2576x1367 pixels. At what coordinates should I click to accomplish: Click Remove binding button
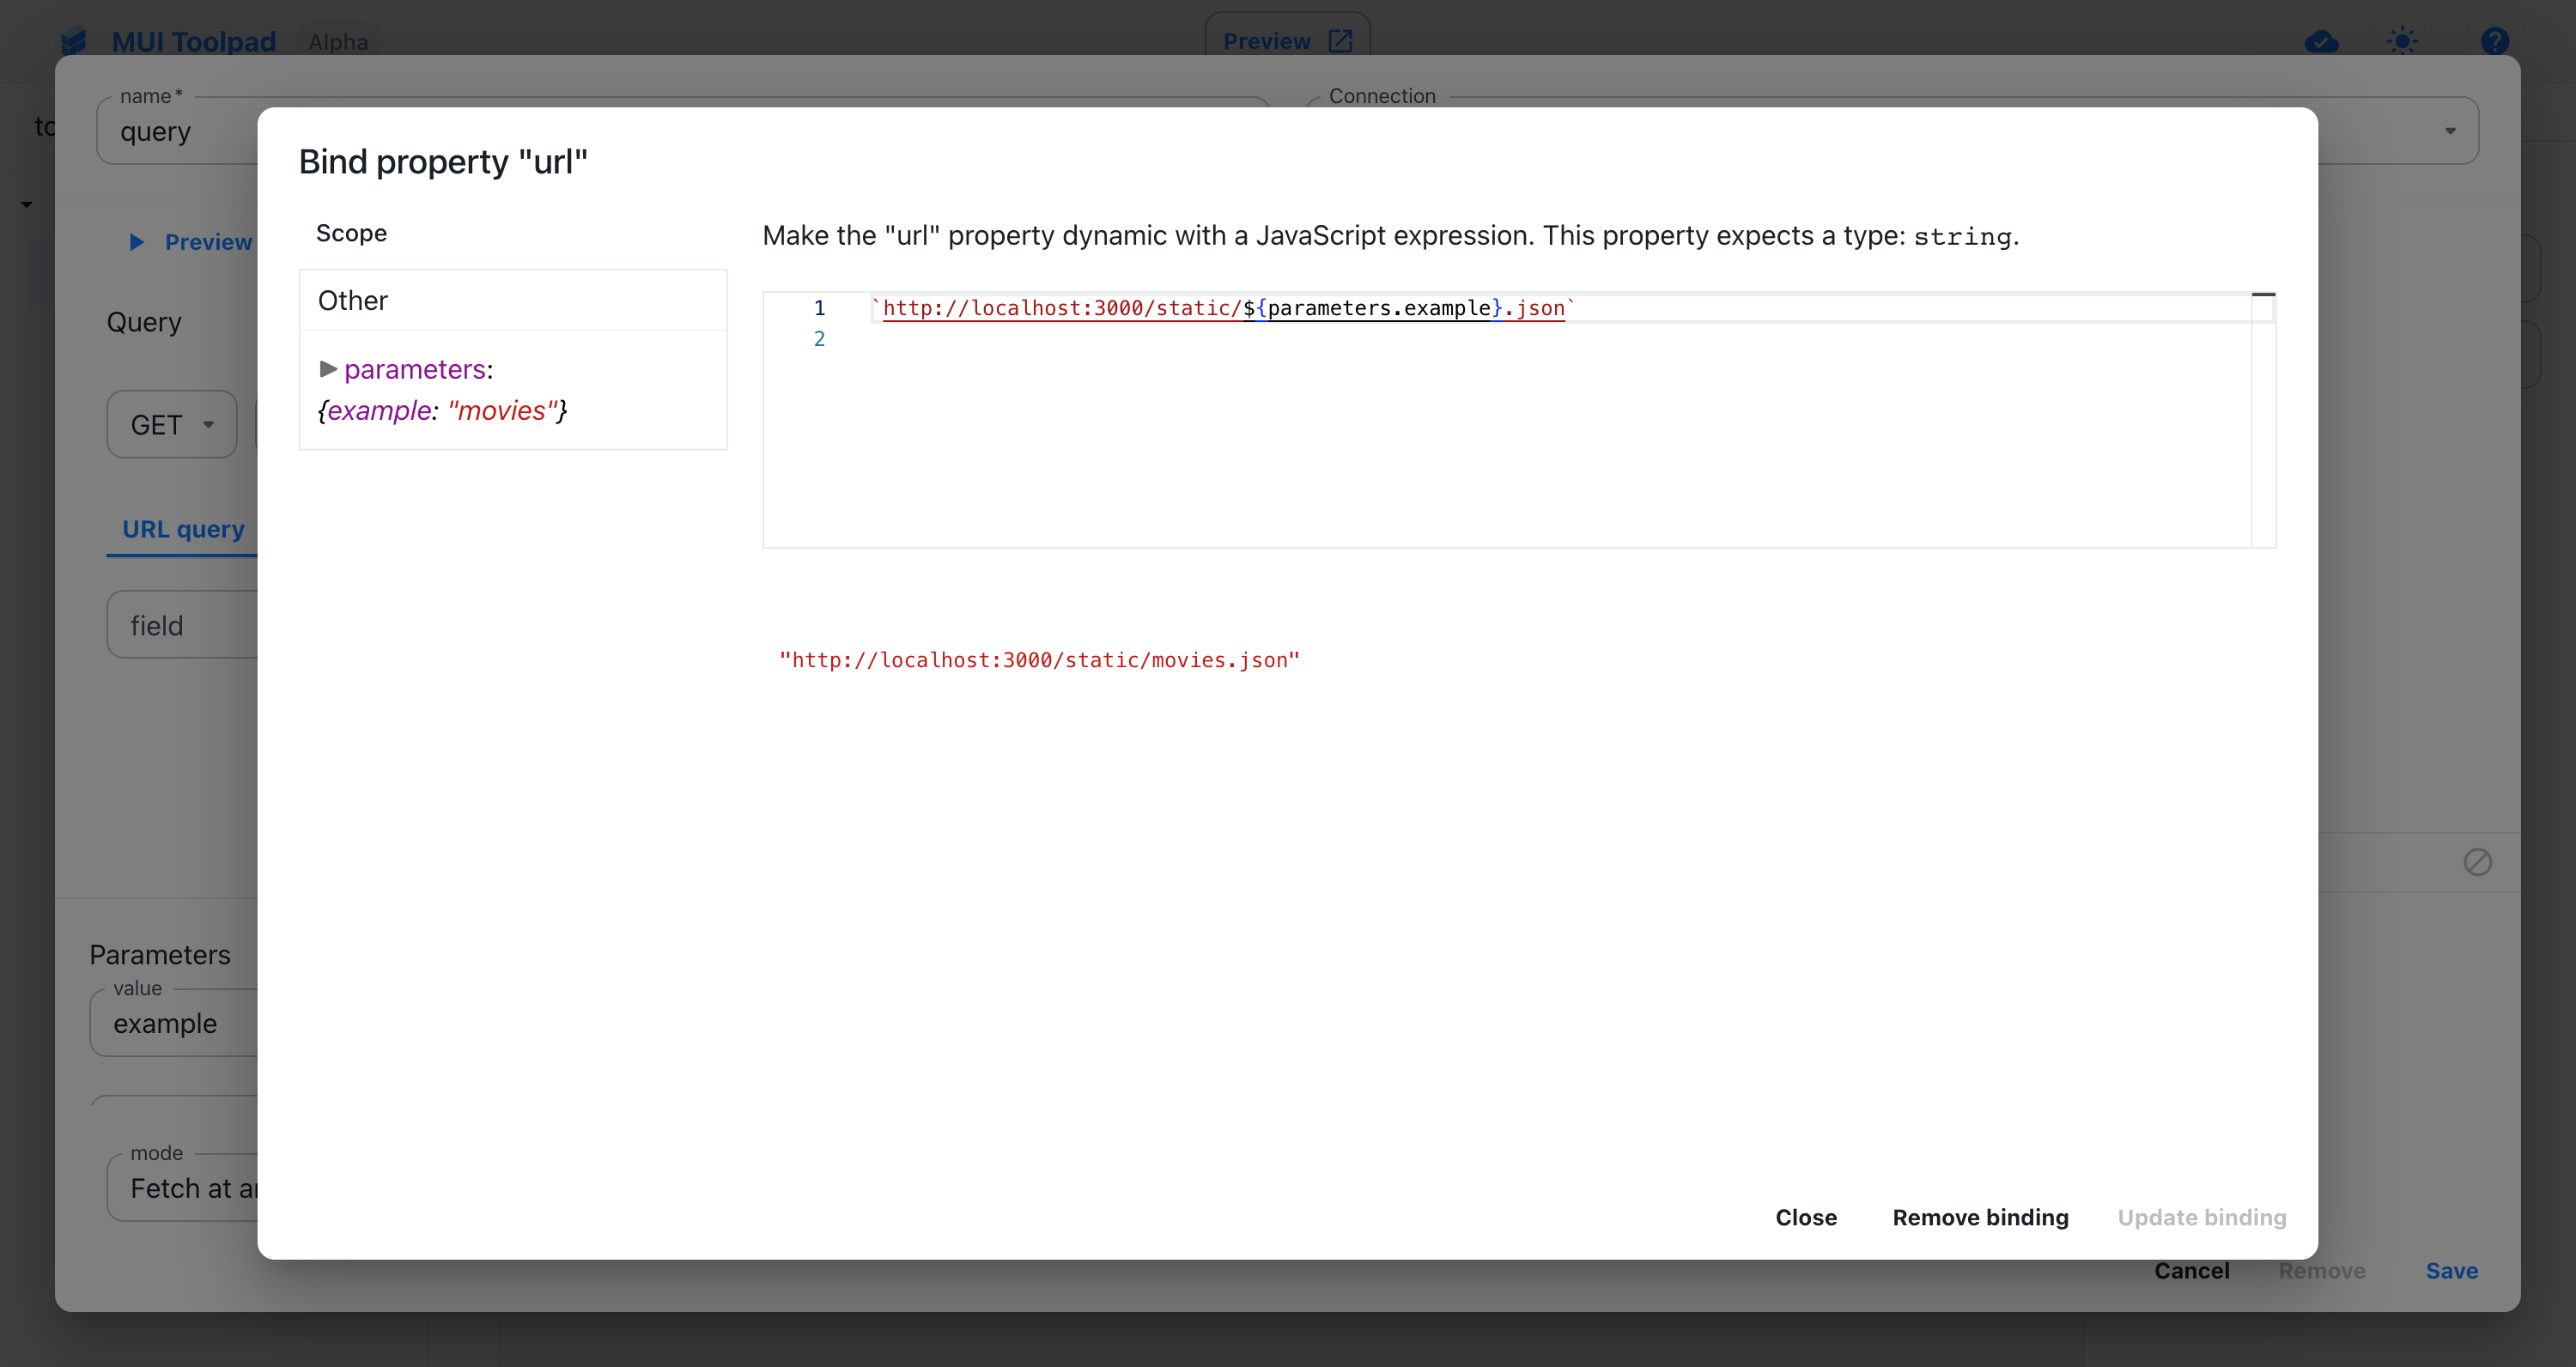(x=1982, y=1217)
